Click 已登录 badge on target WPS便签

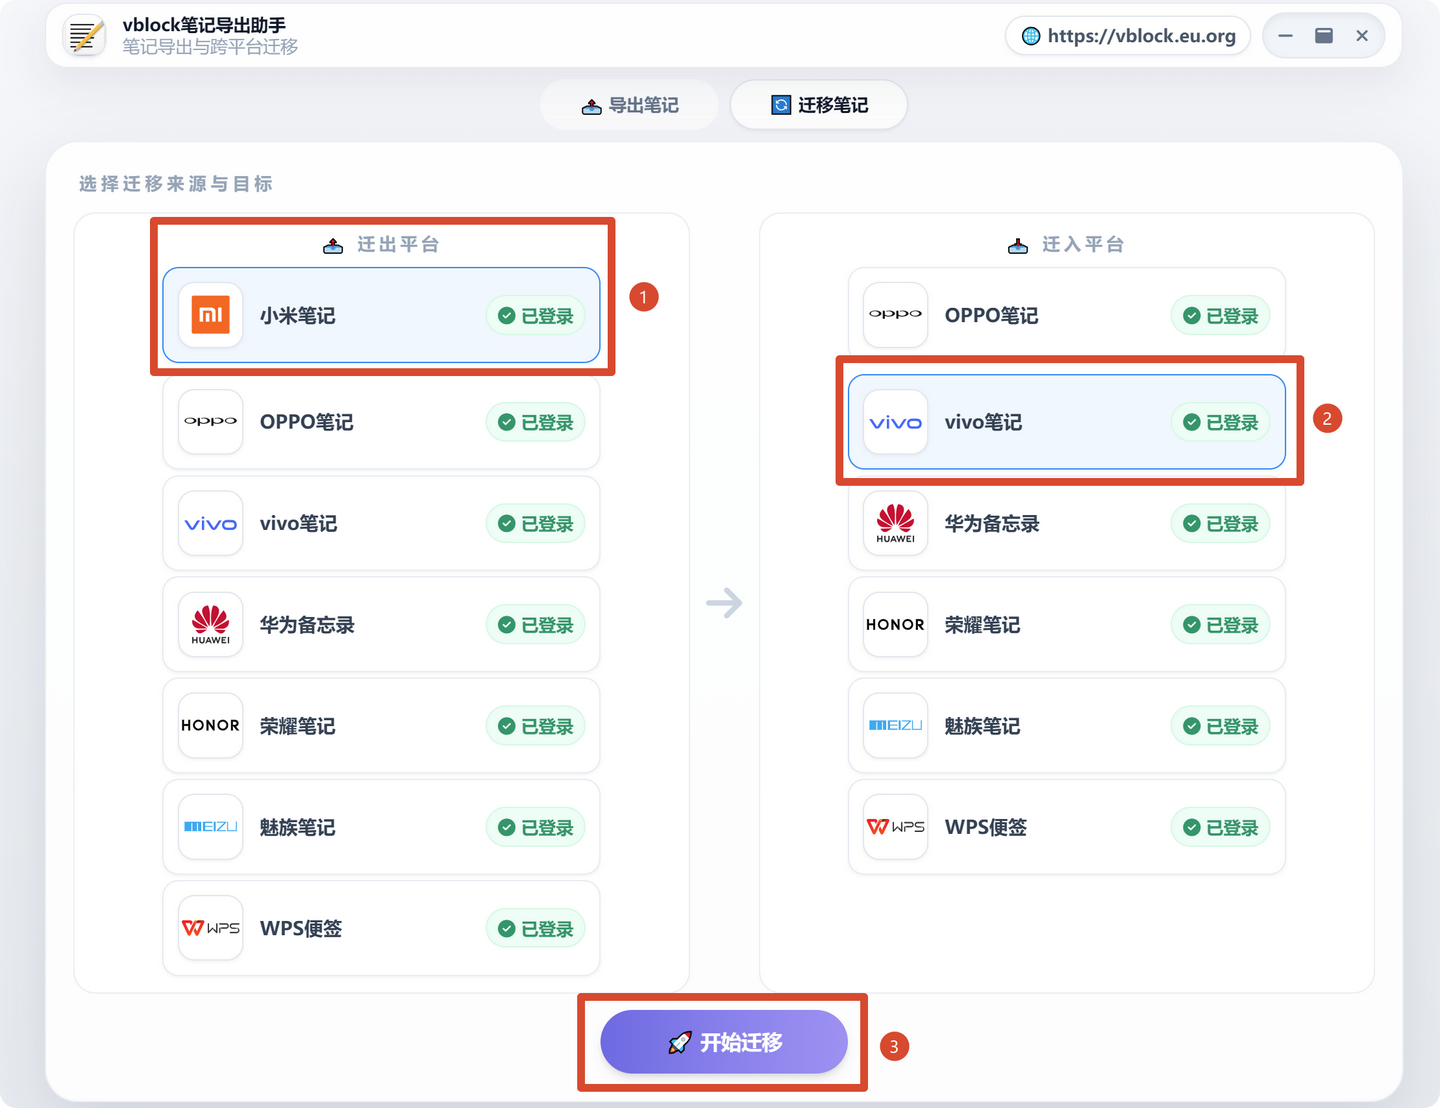pos(1220,827)
